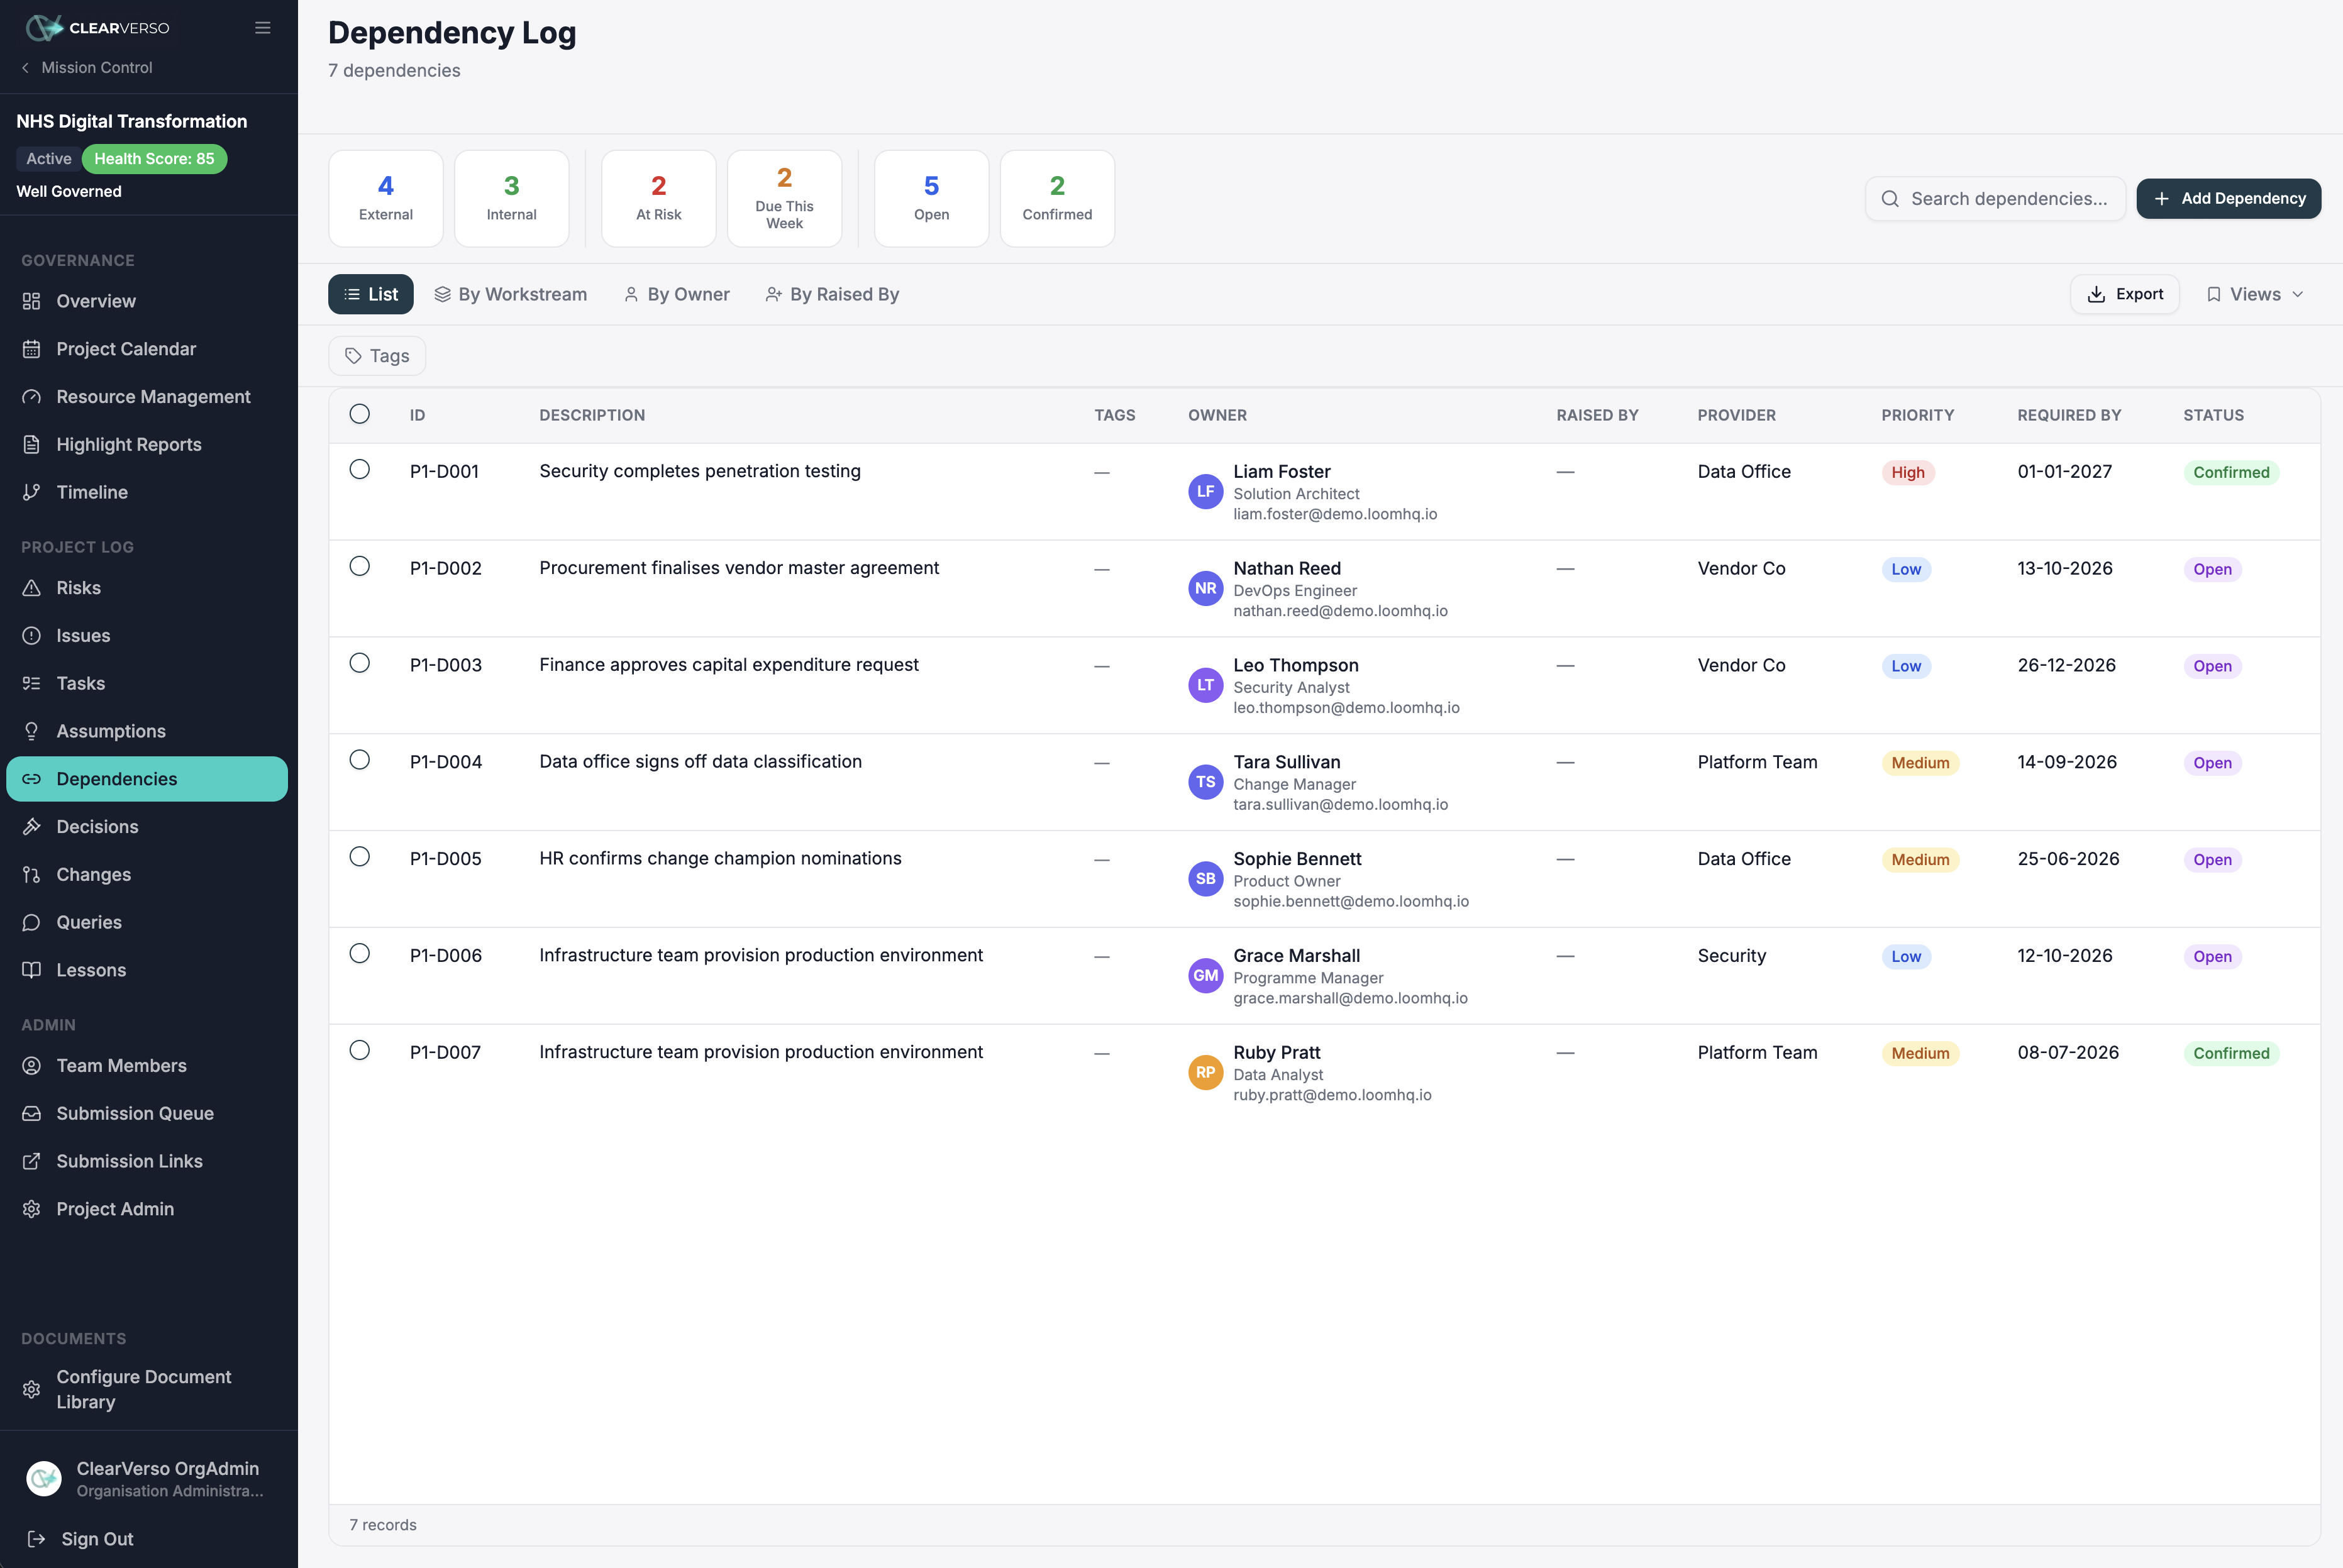Select row P1-D003 checkbox

point(360,664)
